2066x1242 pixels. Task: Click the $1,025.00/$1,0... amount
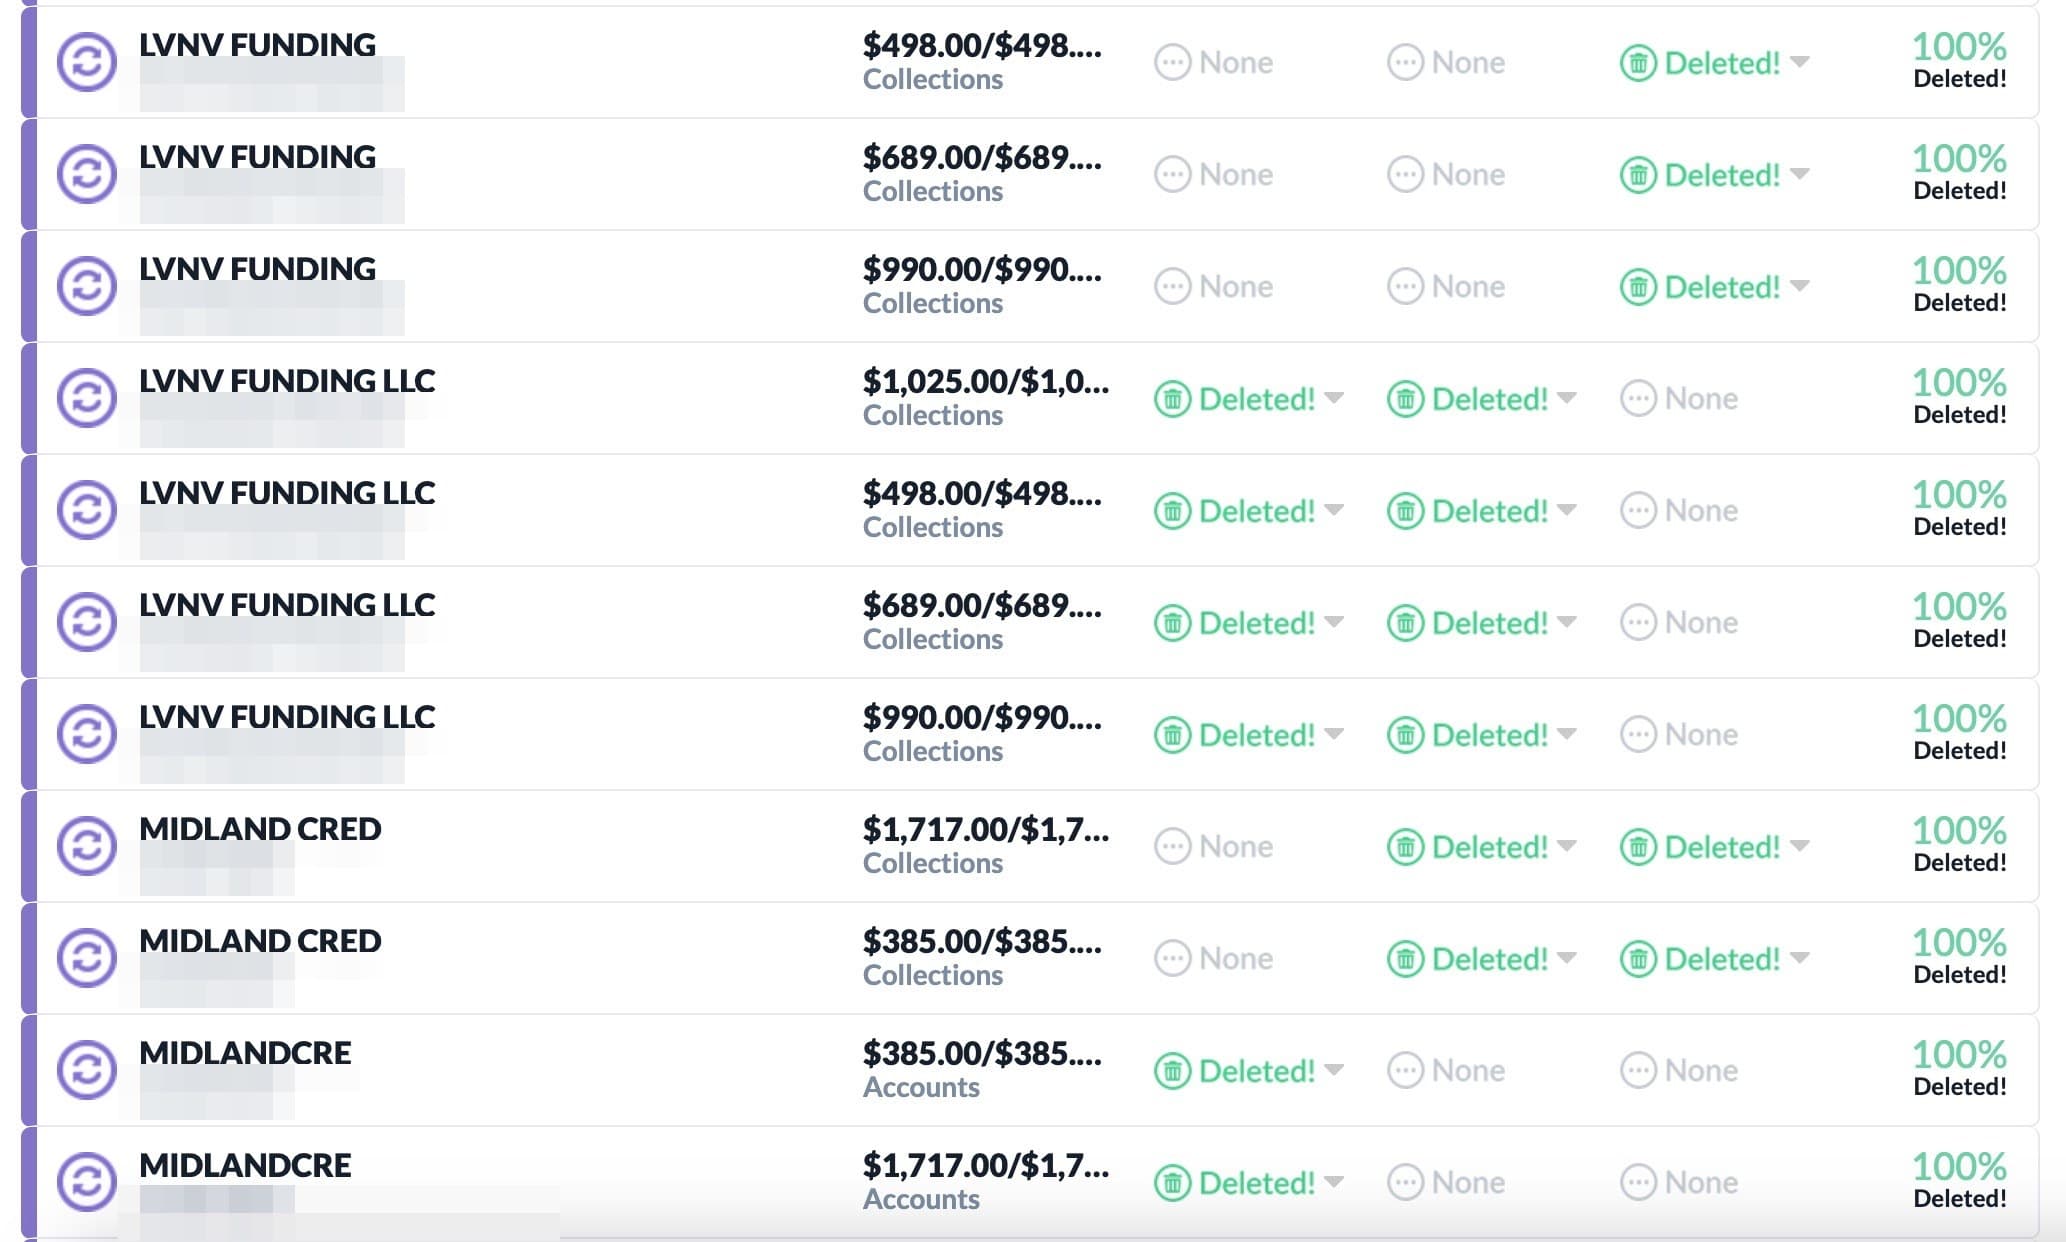[986, 381]
